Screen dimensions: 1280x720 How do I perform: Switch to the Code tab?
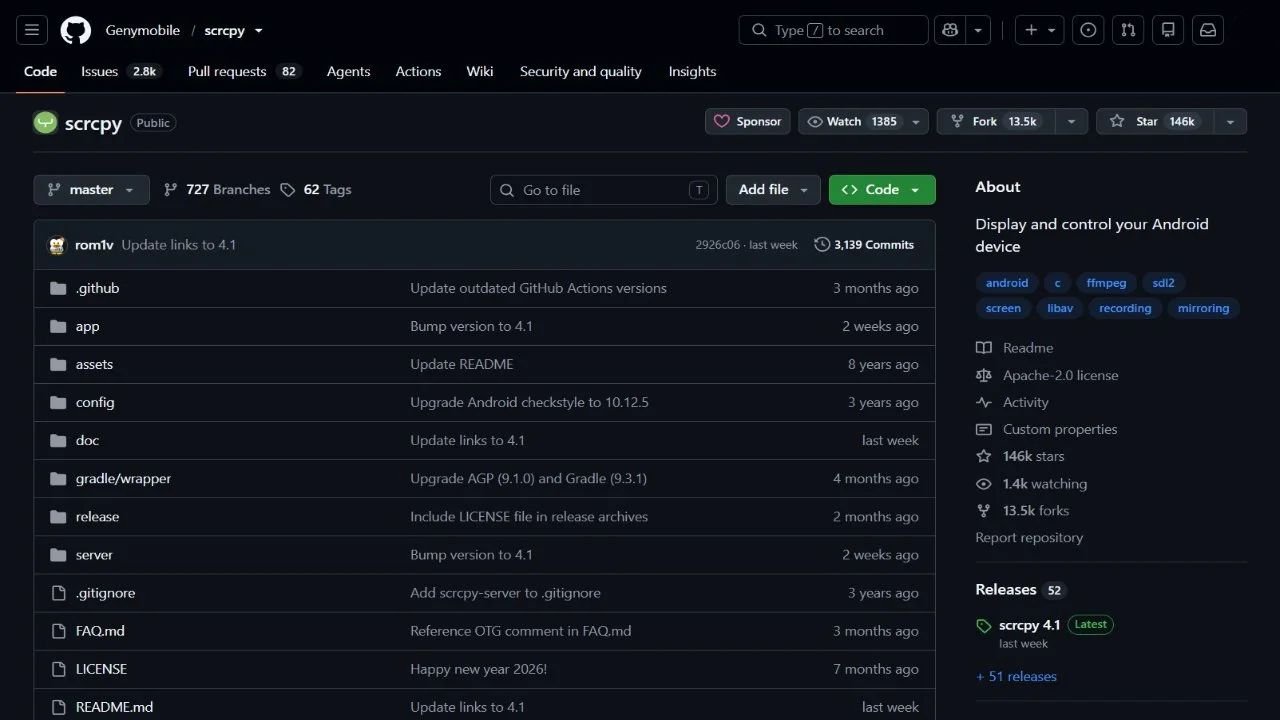40,72
